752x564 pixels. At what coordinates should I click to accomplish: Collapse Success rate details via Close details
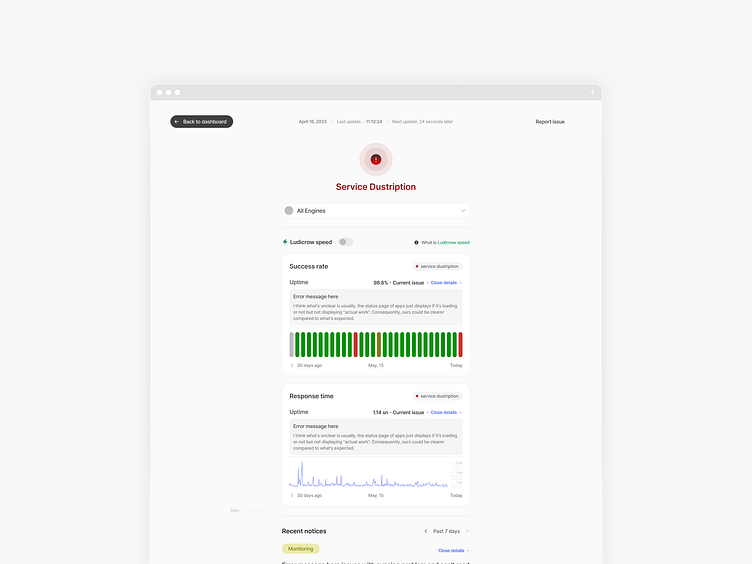click(446, 283)
